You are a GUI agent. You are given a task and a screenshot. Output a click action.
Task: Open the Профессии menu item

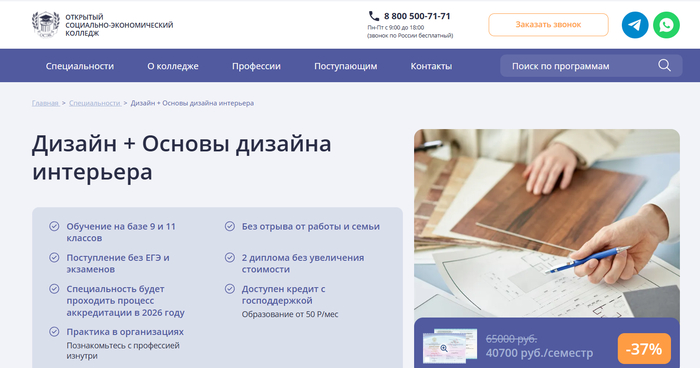pos(256,66)
